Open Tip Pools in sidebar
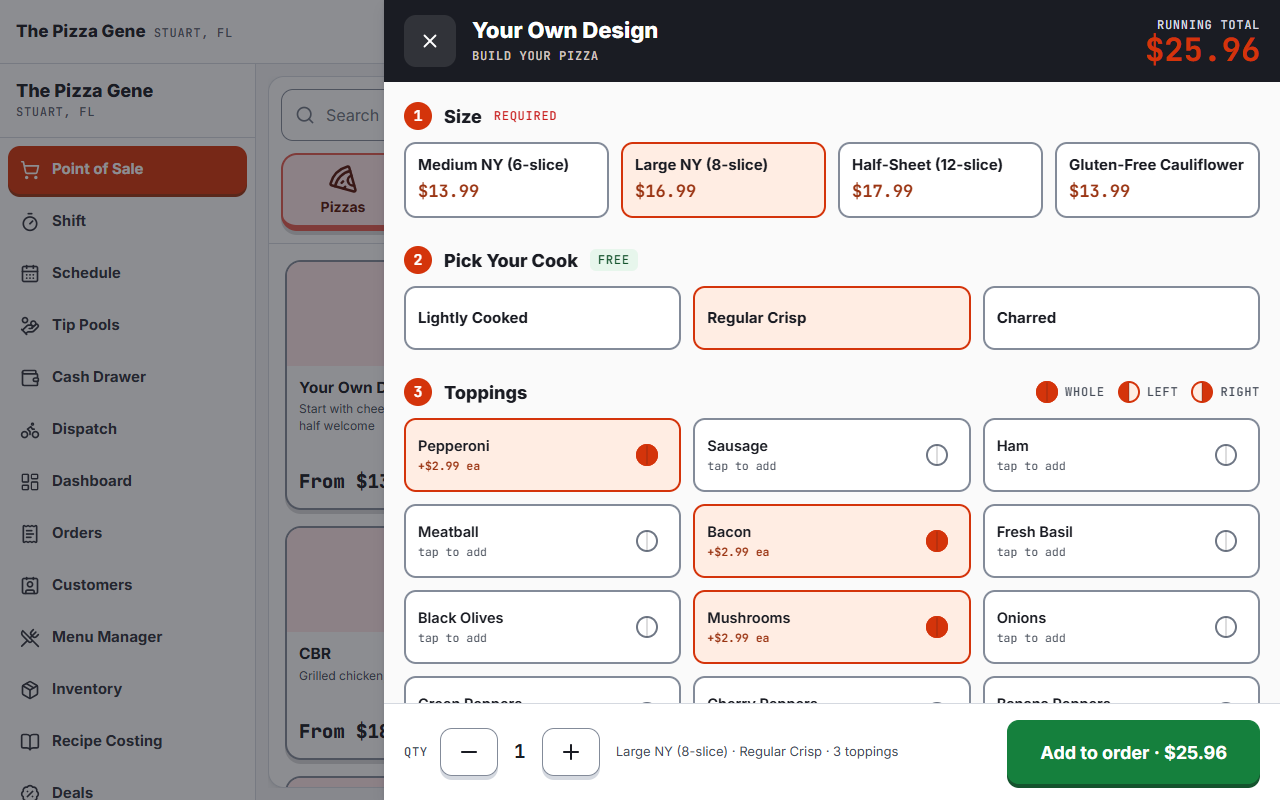Image resolution: width=1280 pixels, height=800 pixels. tap(127, 325)
